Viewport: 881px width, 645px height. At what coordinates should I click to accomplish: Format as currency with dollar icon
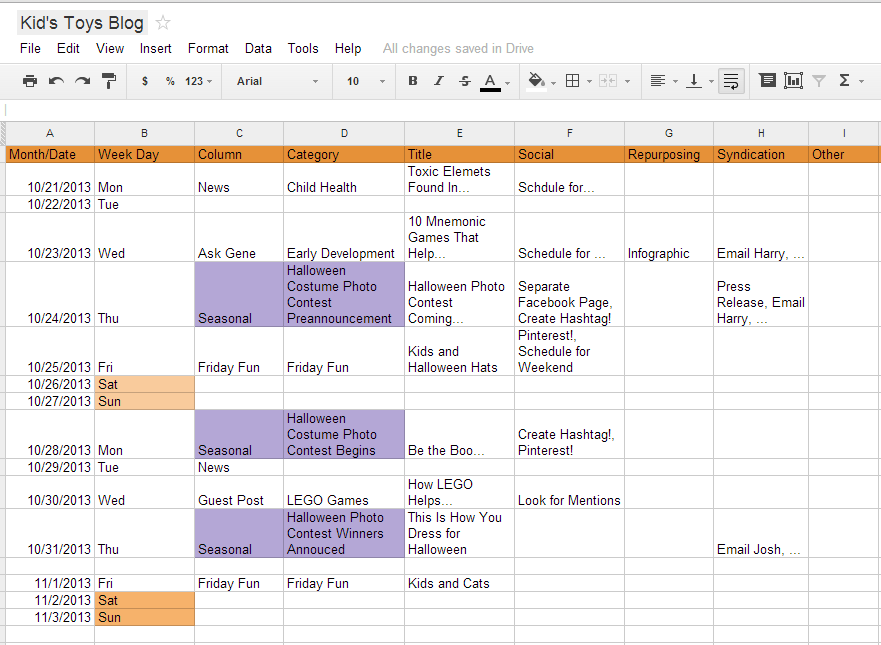(145, 81)
